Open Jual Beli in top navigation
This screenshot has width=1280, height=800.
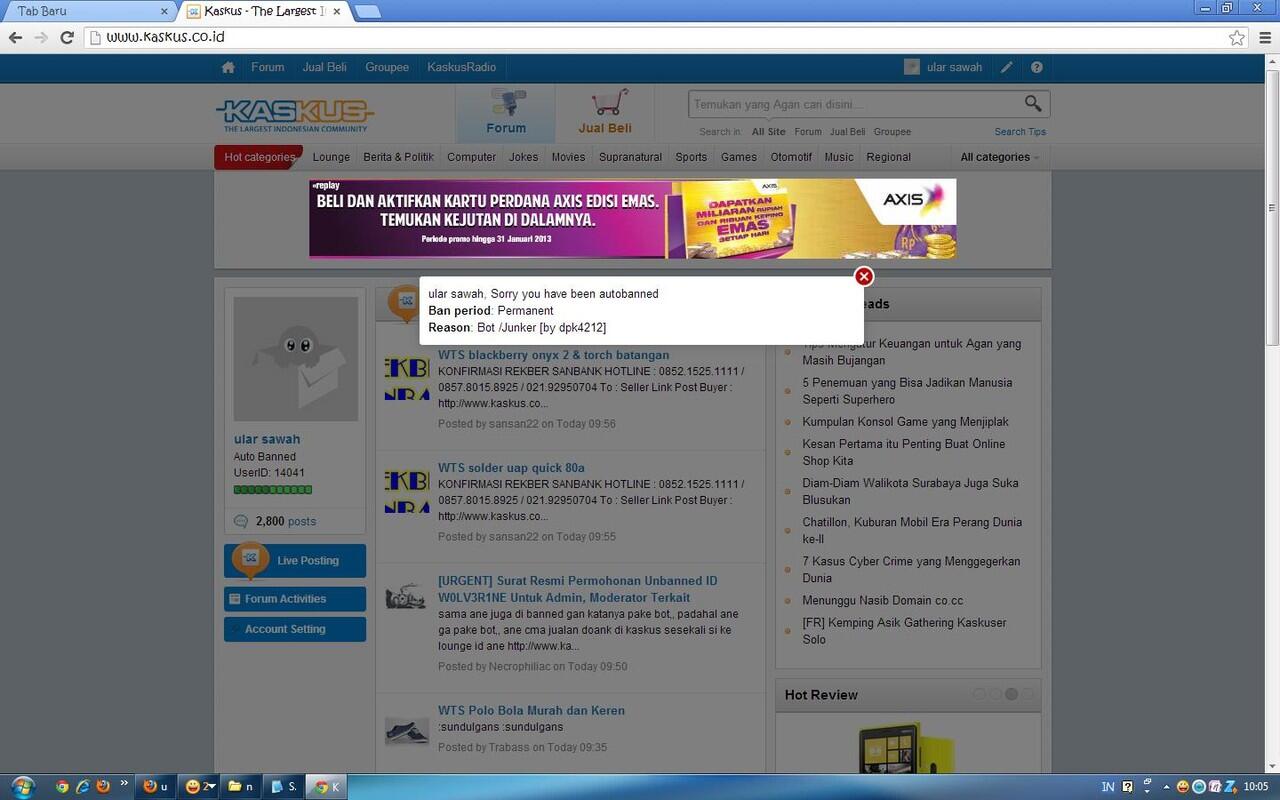(325, 67)
